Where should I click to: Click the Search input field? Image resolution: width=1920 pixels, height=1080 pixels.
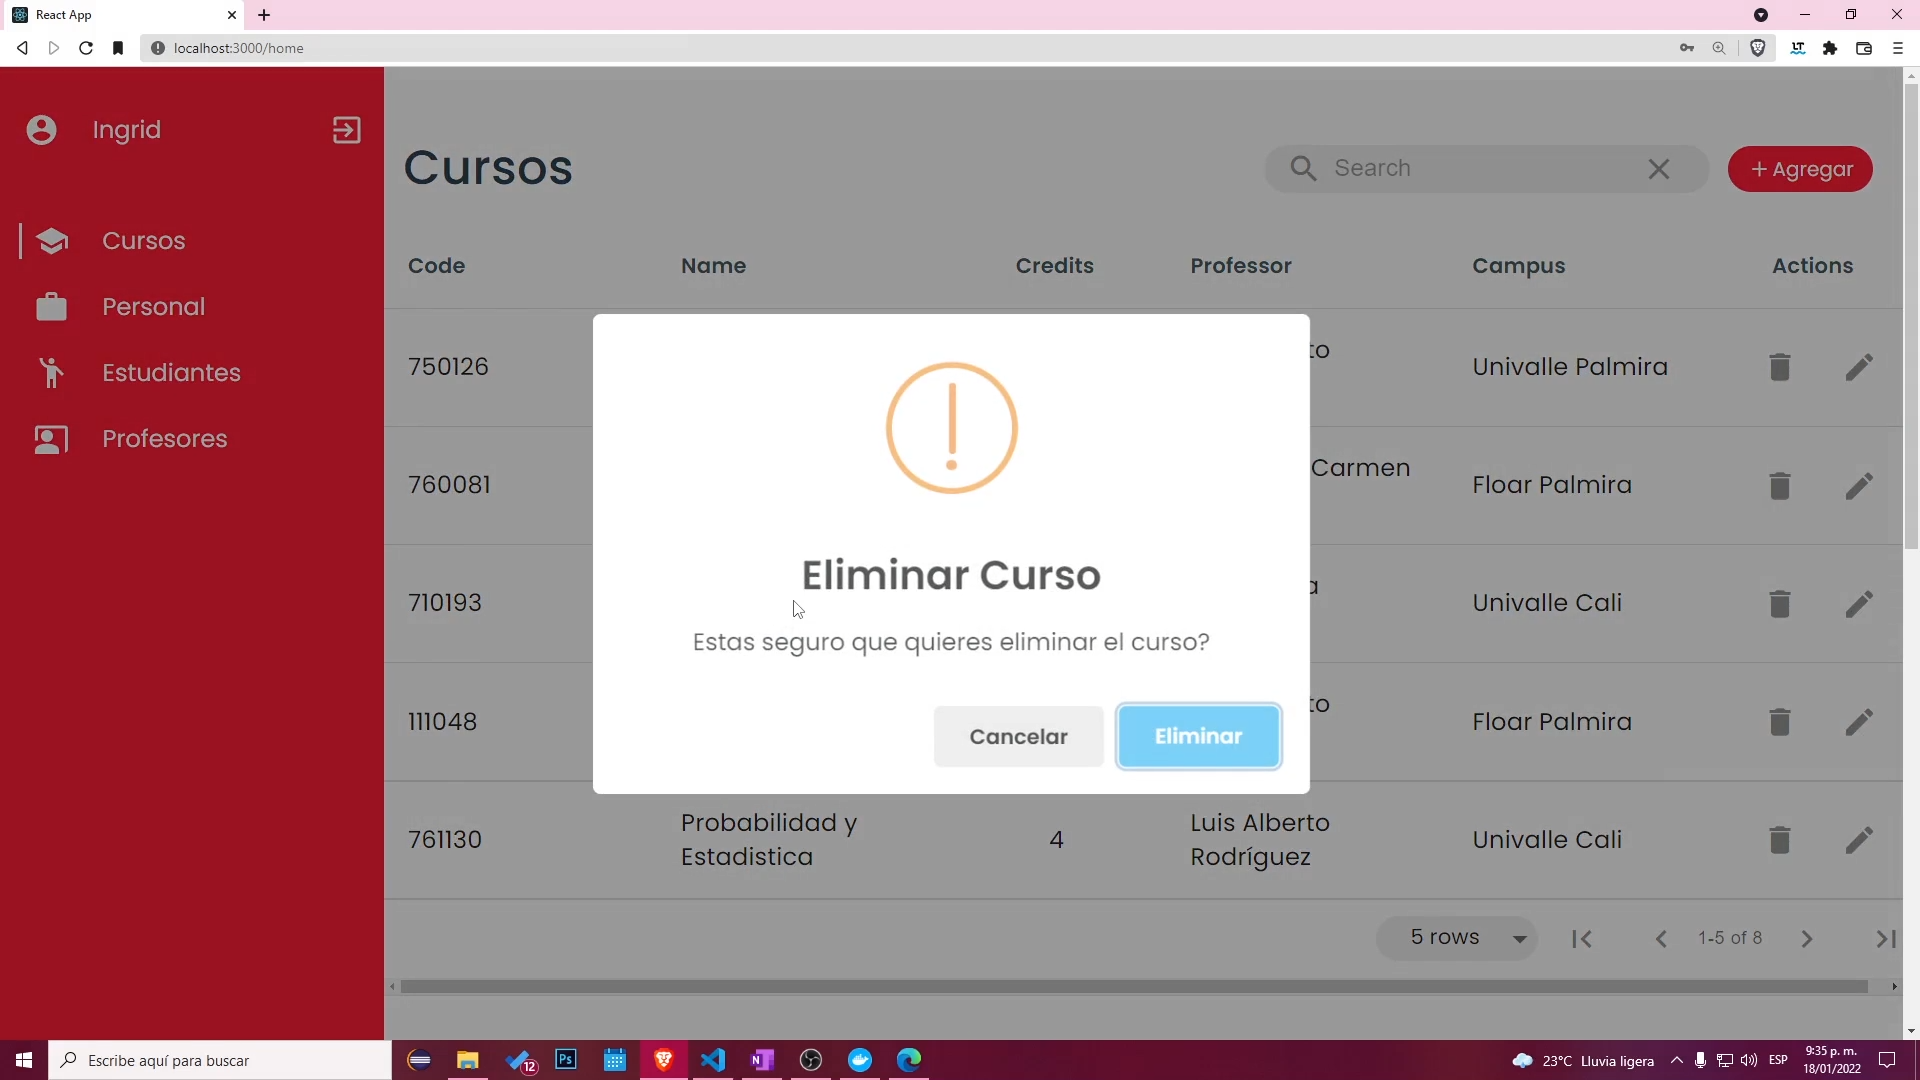[x=1485, y=168]
